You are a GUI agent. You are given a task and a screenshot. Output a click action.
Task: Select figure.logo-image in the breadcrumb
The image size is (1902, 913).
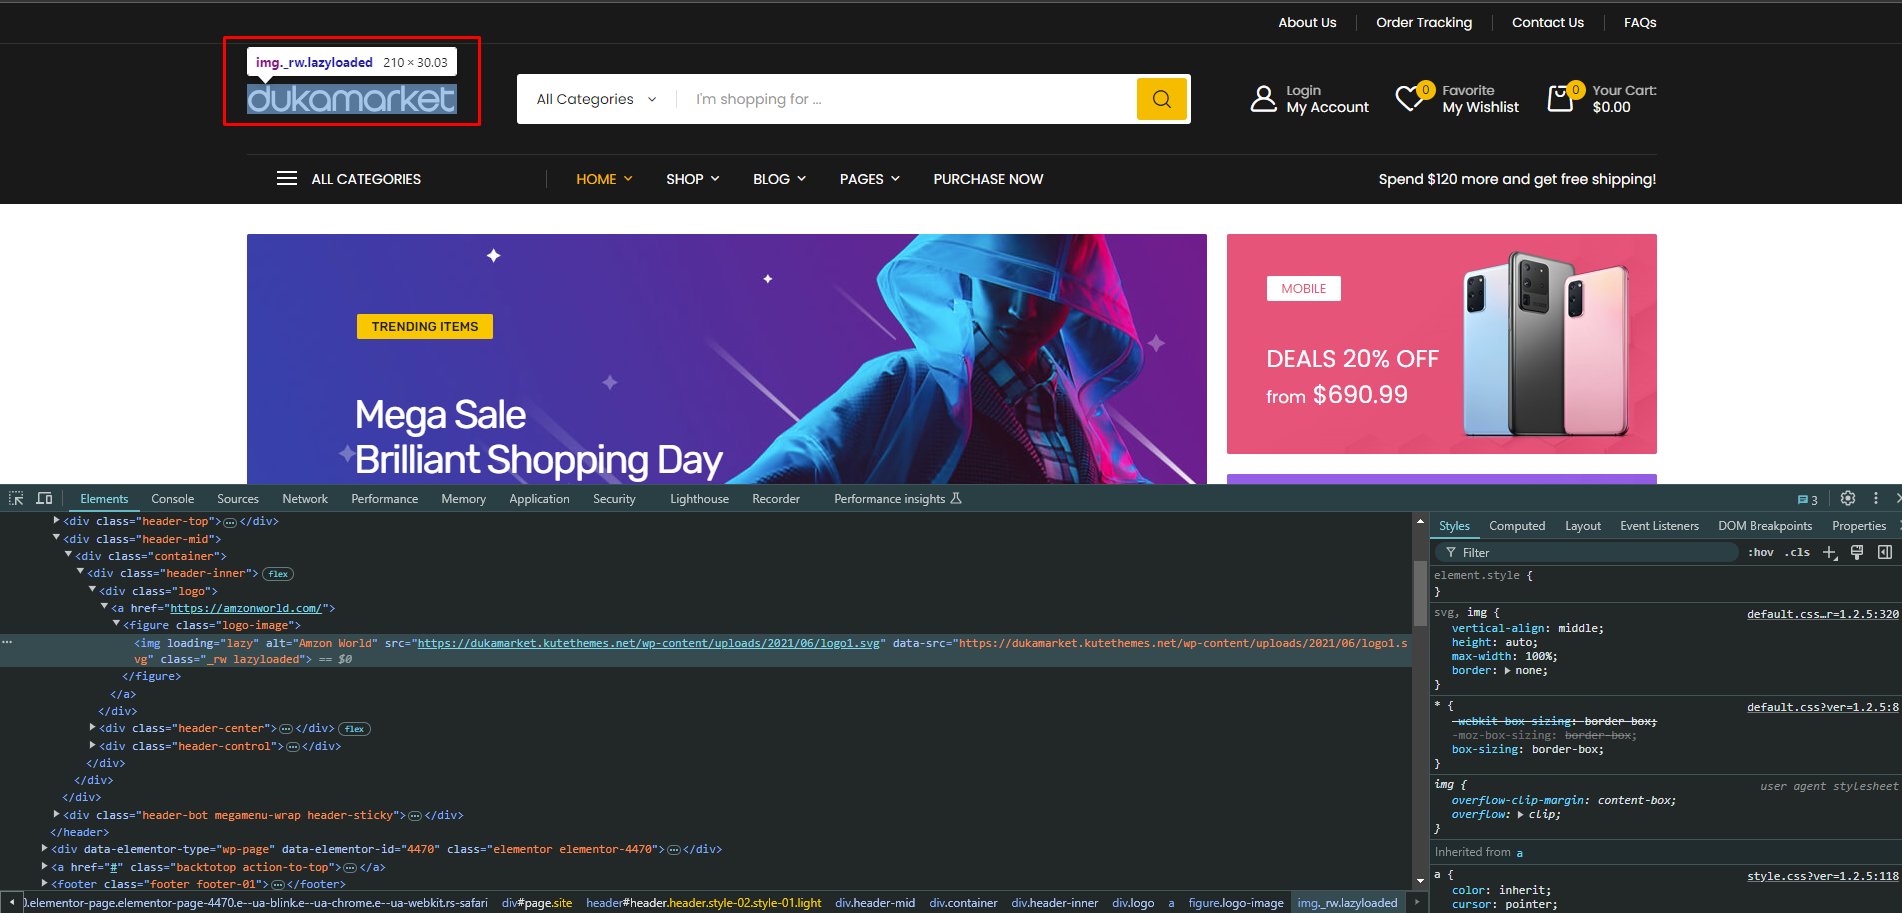pyautogui.click(x=1236, y=903)
